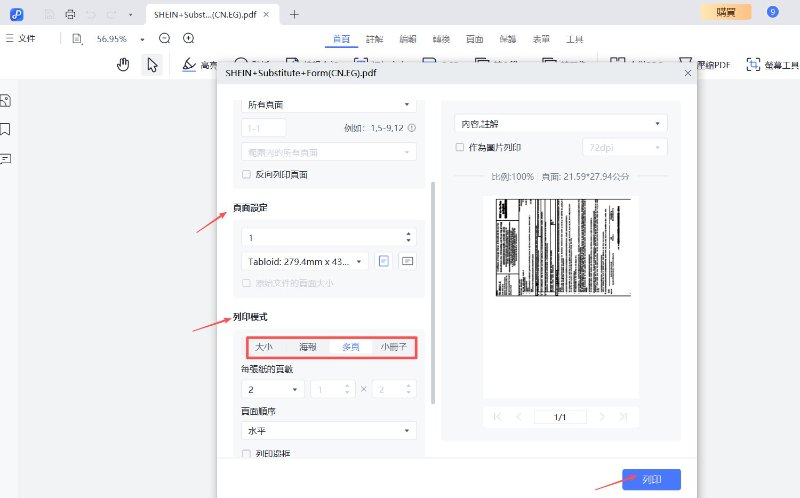Open the 72dpi resolution dropdown
Viewport: 800px width, 498px height.
click(x=624, y=147)
